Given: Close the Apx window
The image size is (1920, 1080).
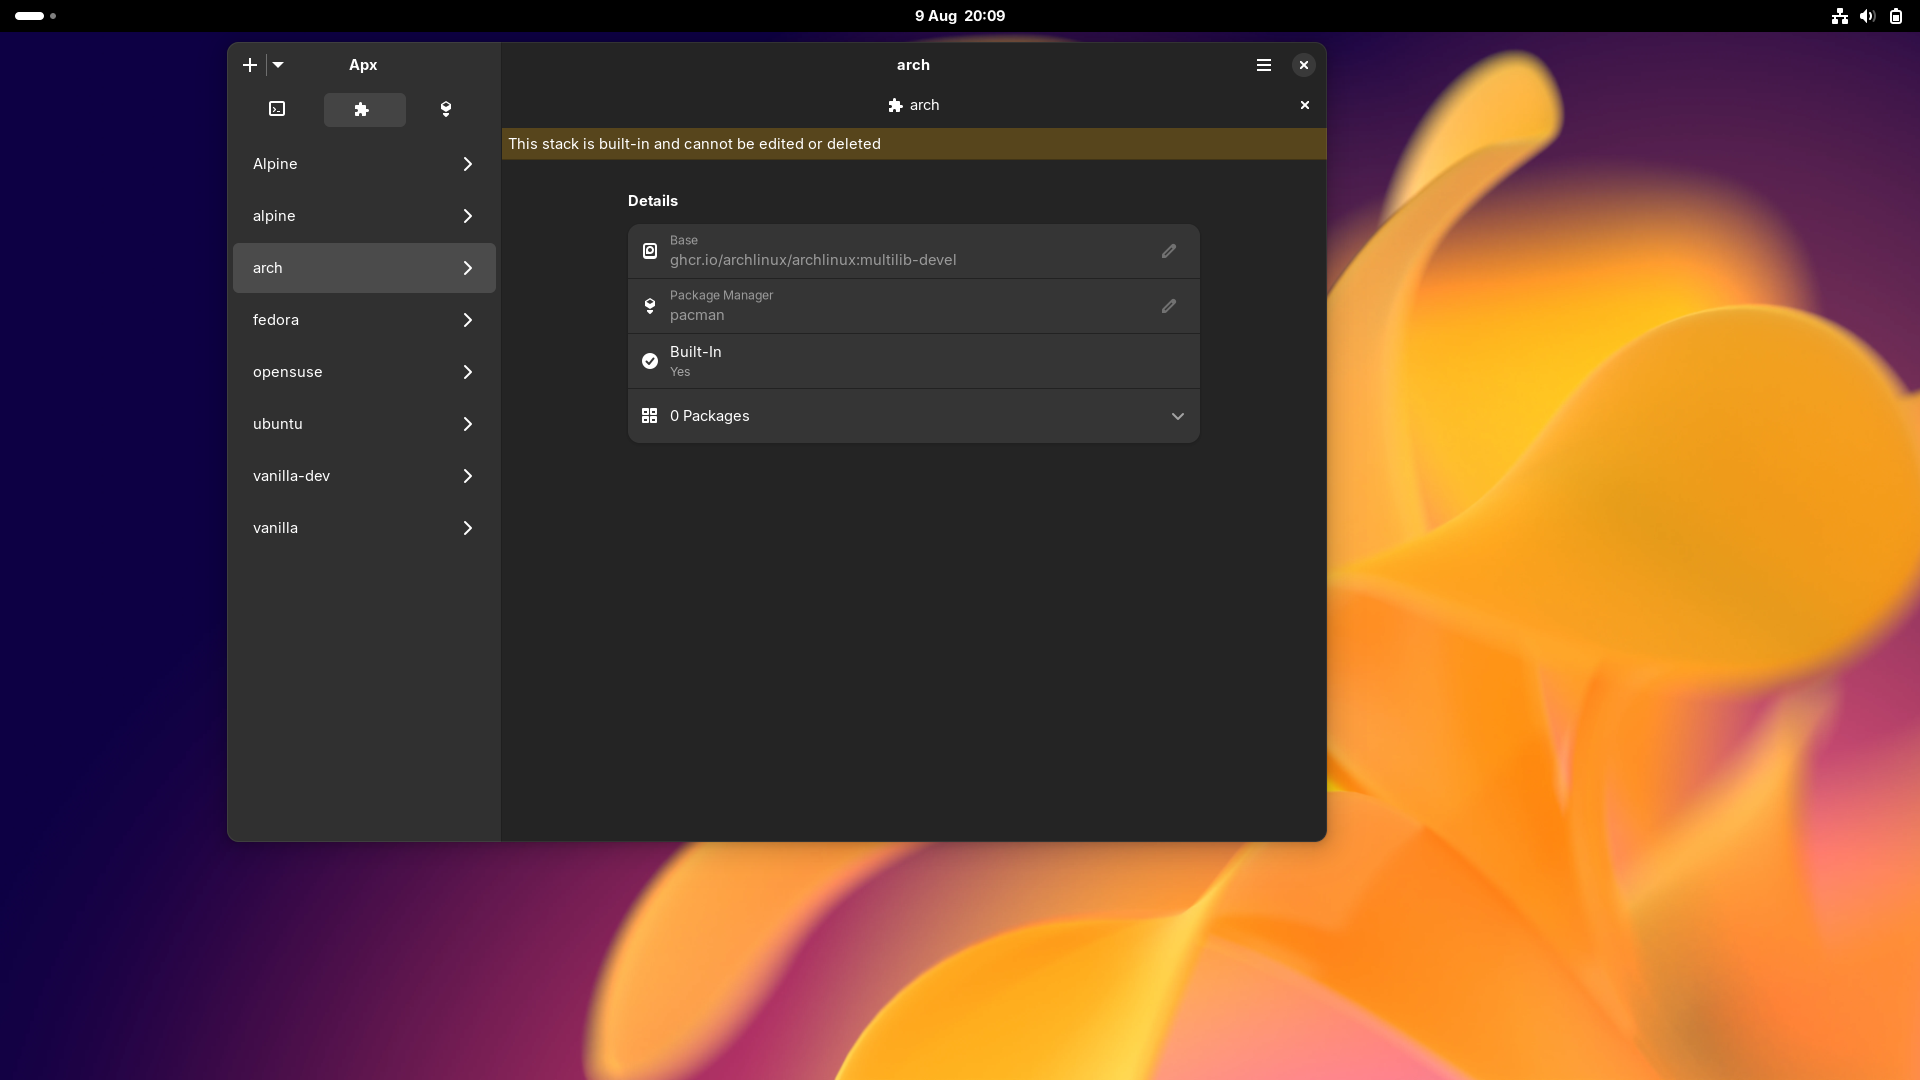Looking at the screenshot, I should [1304, 65].
